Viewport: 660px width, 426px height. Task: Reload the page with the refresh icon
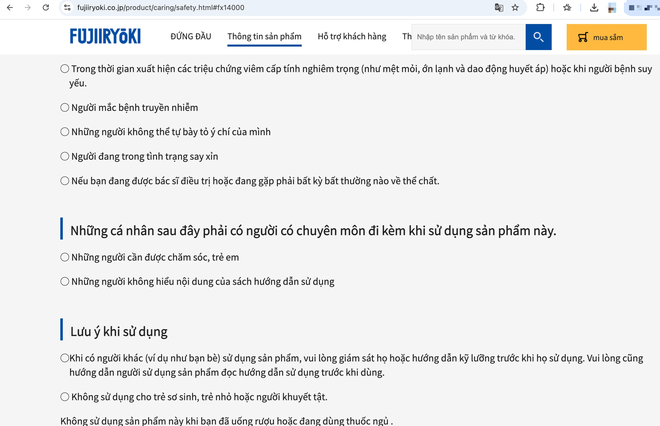[x=46, y=8]
